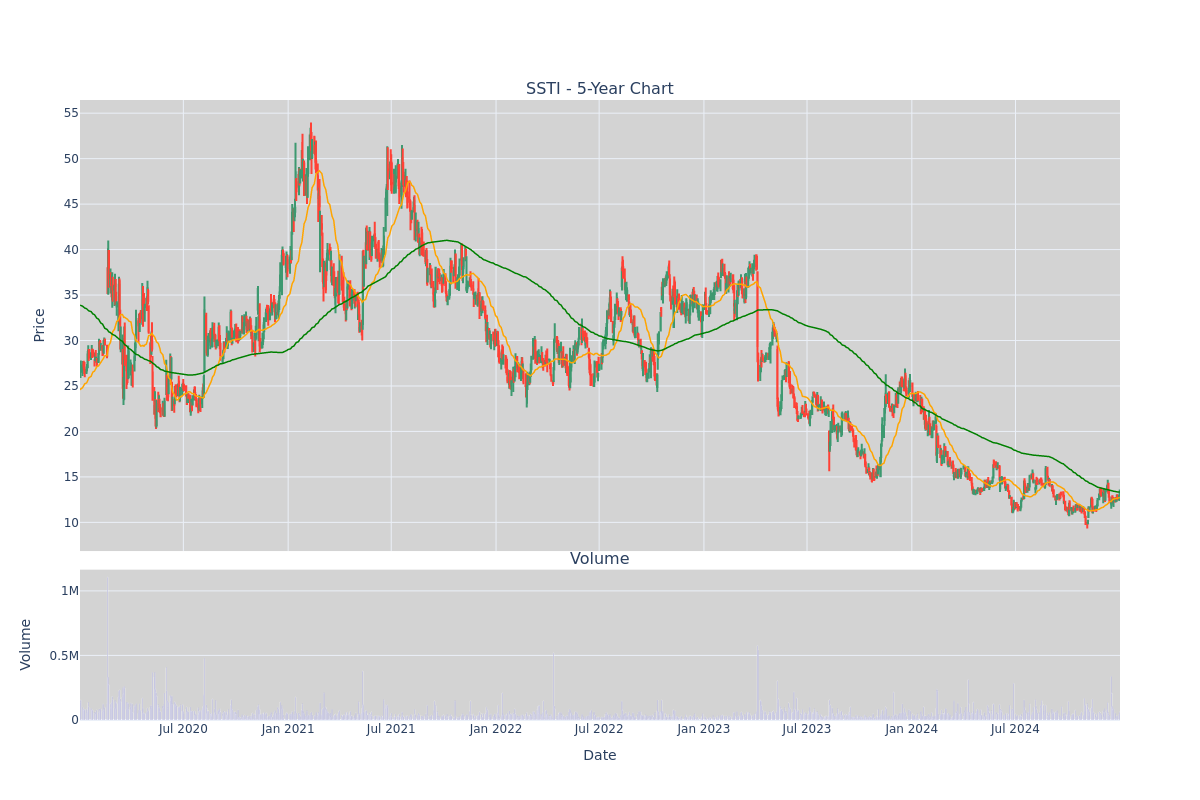Click the 45 price axis tick
This screenshot has width=1200, height=800.
[71, 204]
